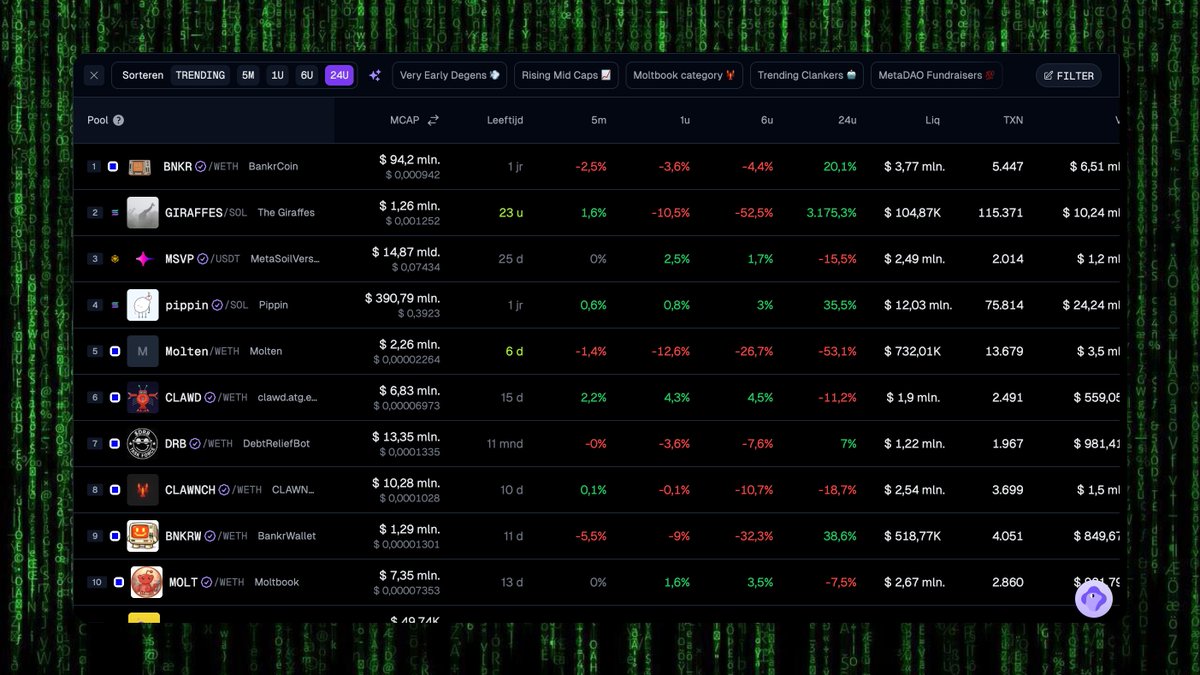
Task: Select the Base chain icon beside BNKR
Action: (113, 166)
